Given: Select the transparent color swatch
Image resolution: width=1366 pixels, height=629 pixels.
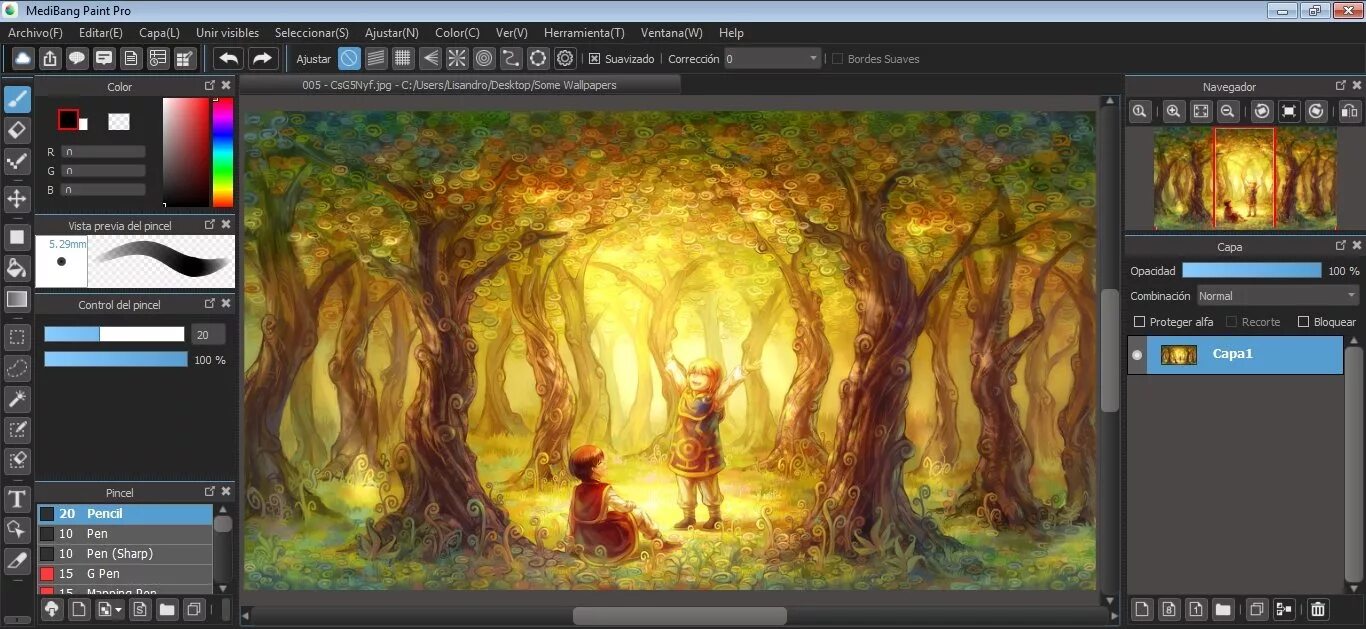Looking at the screenshot, I should pos(119,121).
